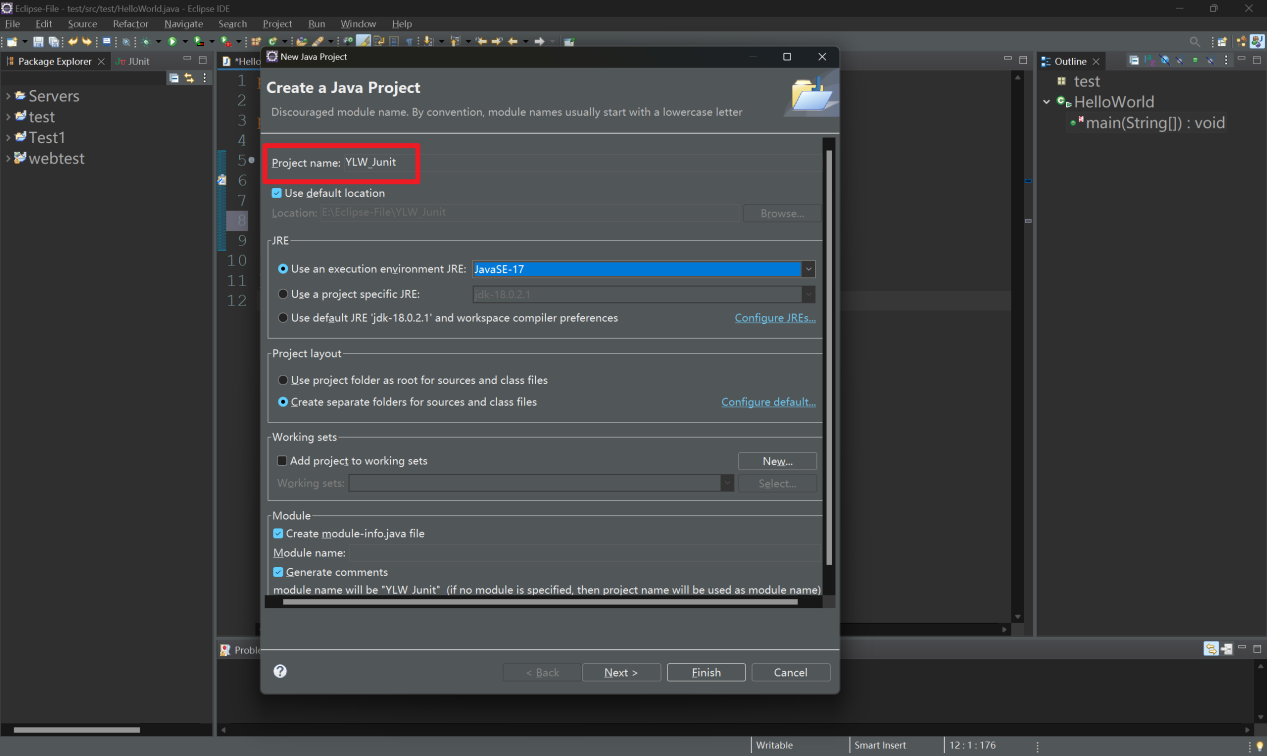The height and width of the screenshot is (756, 1267).
Task: Click the Save icon in the Eclipse toolbar
Action: point(38,42)
